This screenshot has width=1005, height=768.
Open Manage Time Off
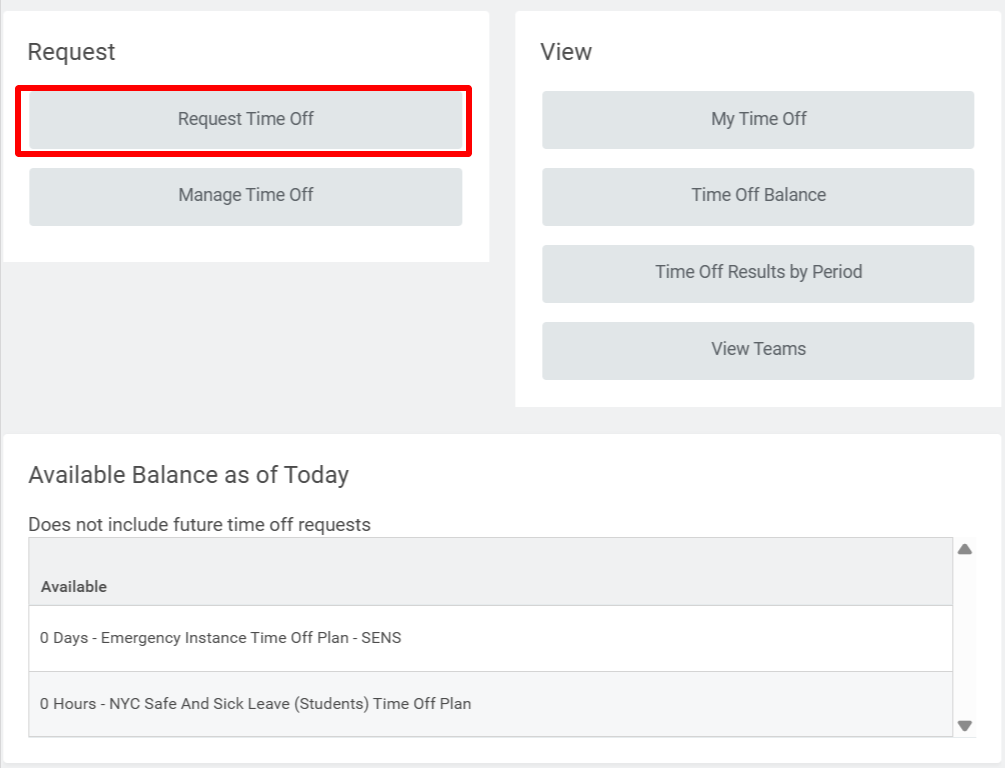[245, 196]
